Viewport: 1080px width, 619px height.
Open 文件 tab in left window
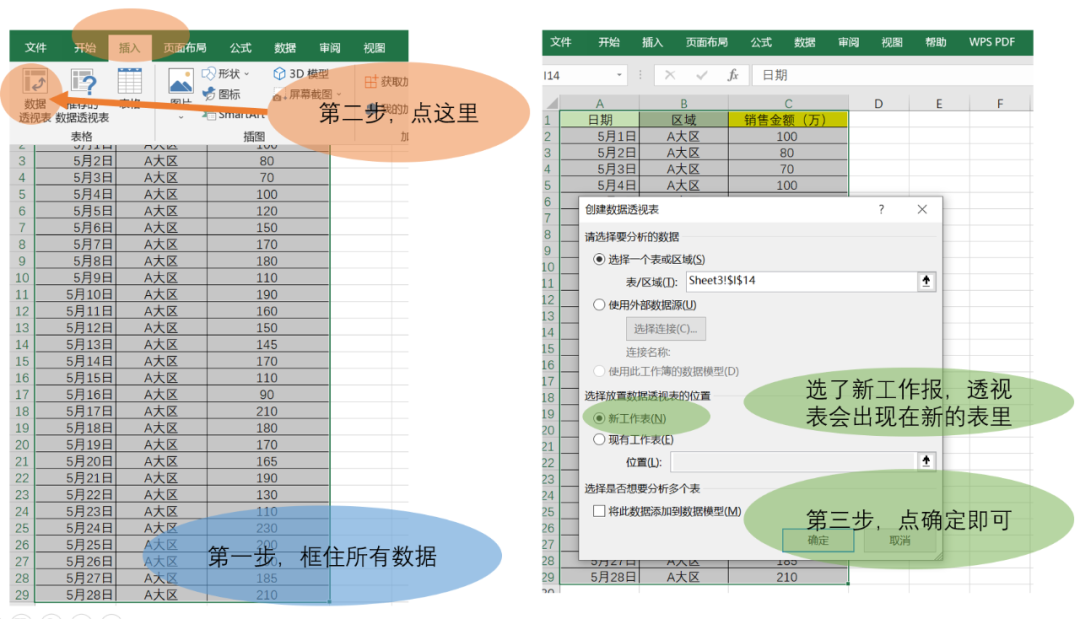tap(35, 48)
